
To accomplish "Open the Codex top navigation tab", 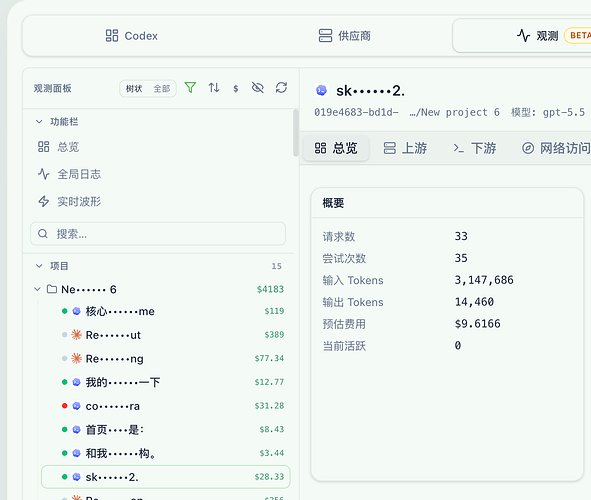I will coord(131,36).
